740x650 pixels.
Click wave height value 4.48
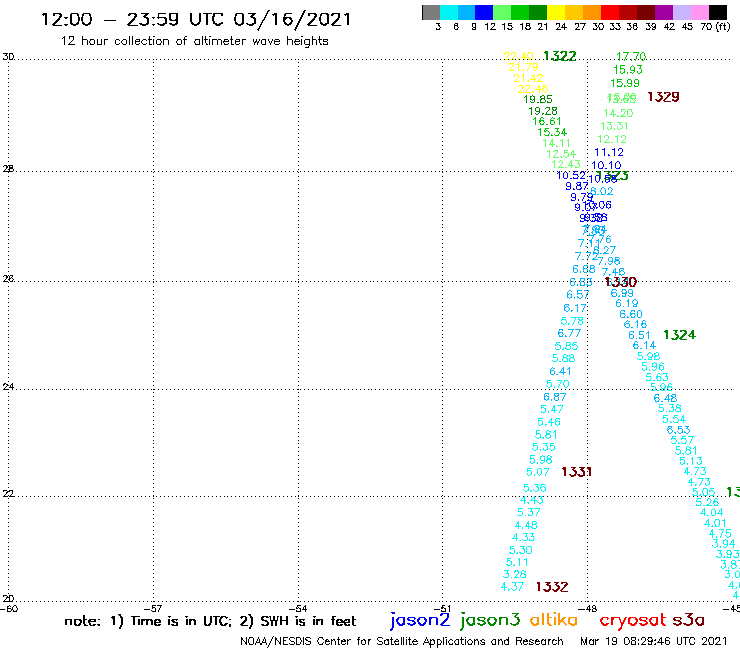coord(526,525)
